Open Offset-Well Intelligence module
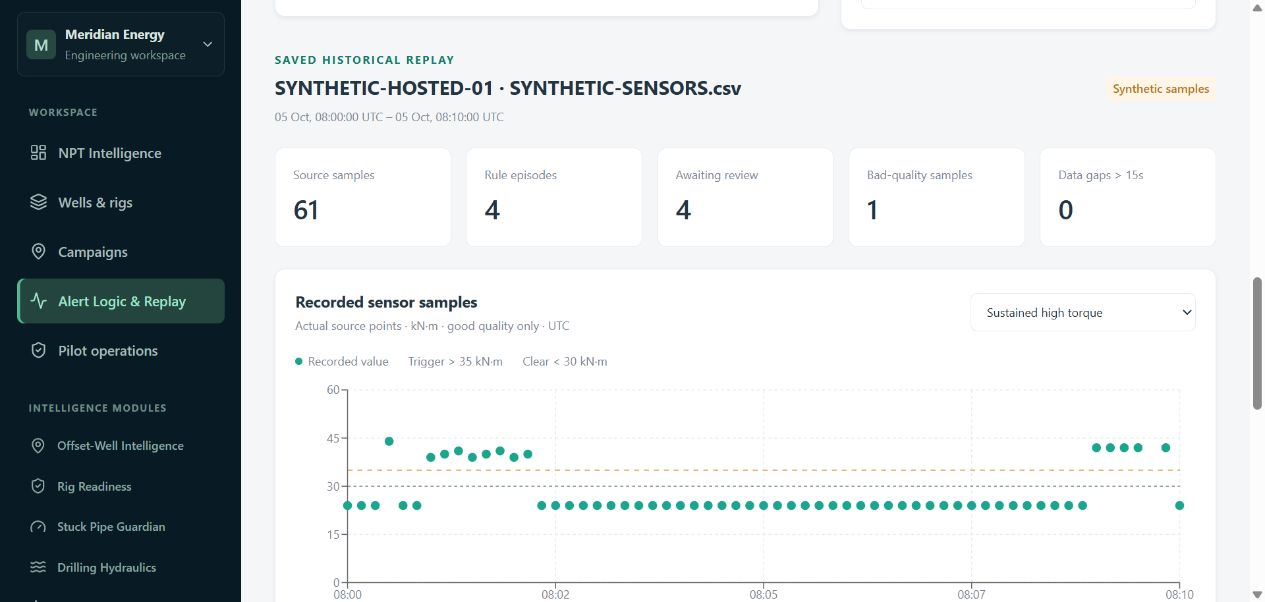 click(x=121, y=446)
